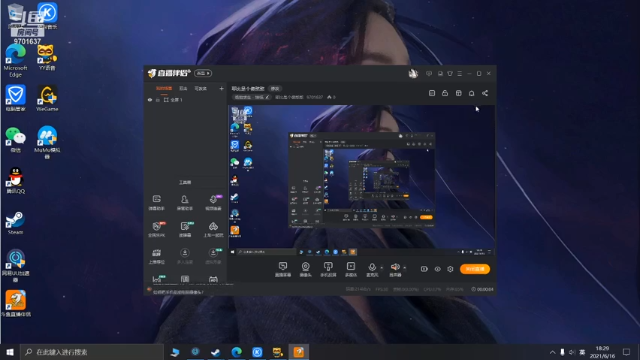Viewport: 640px width, 360px height.
Task: Expand the microphone options arrow
Action: [x=382, y=268]
